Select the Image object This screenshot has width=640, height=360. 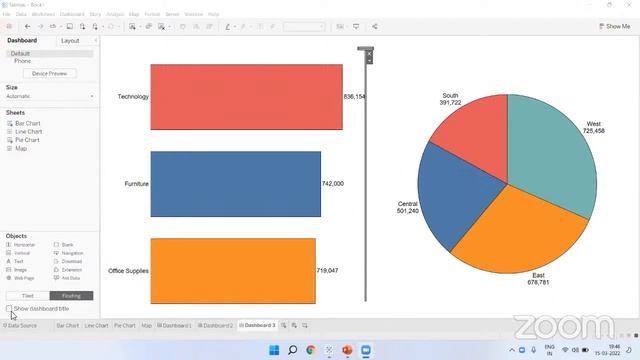(x=17, y=270)
